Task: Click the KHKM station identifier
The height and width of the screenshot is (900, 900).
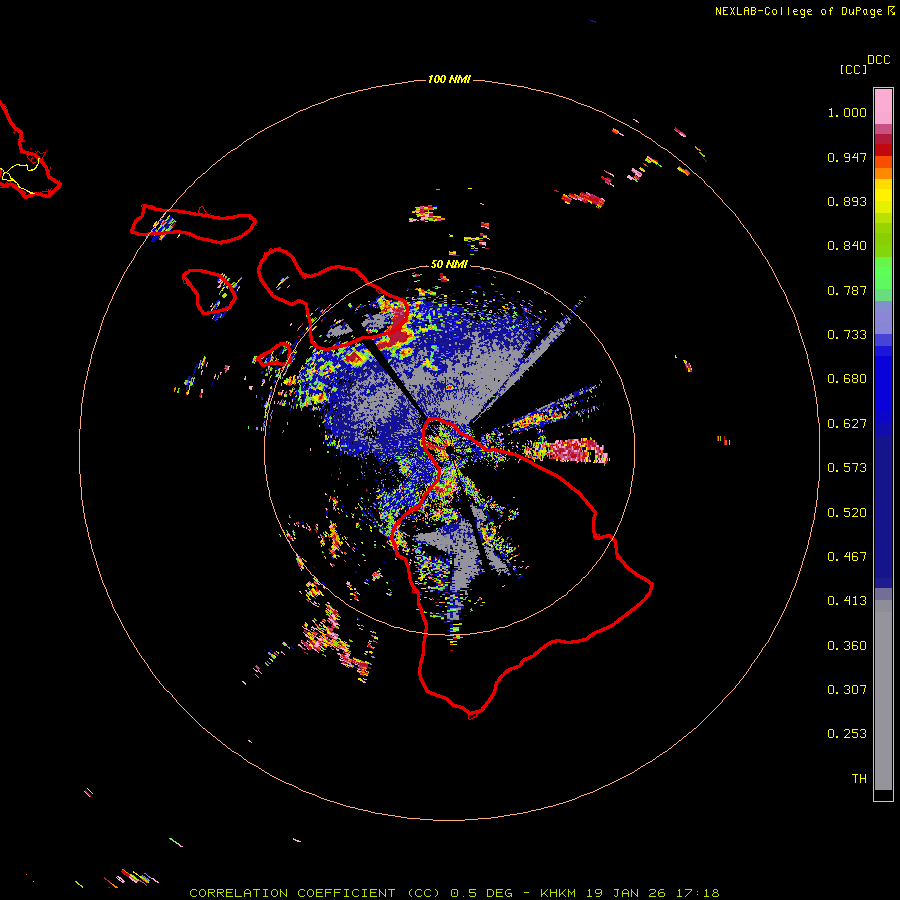Action: point(558,893)
